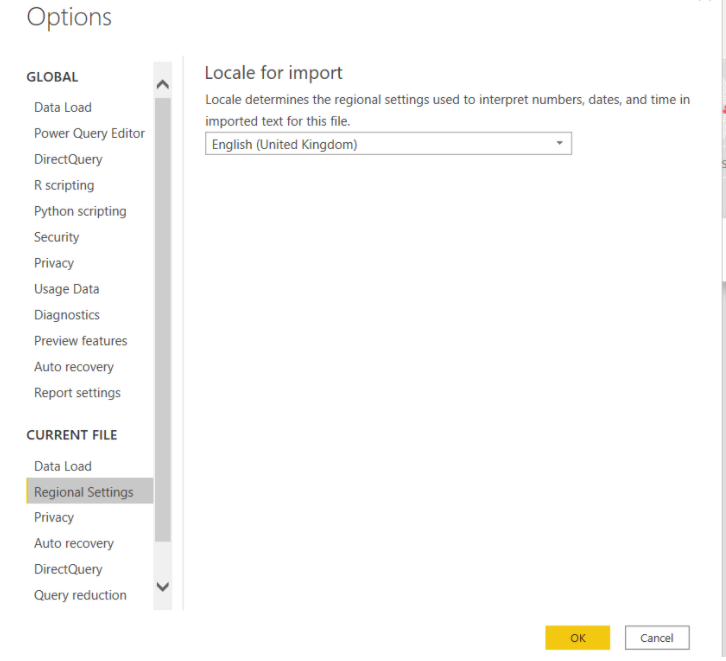Viewport: 726px width, 661px height.
Task: Click the OK button
Action: [x=577, y=638]
